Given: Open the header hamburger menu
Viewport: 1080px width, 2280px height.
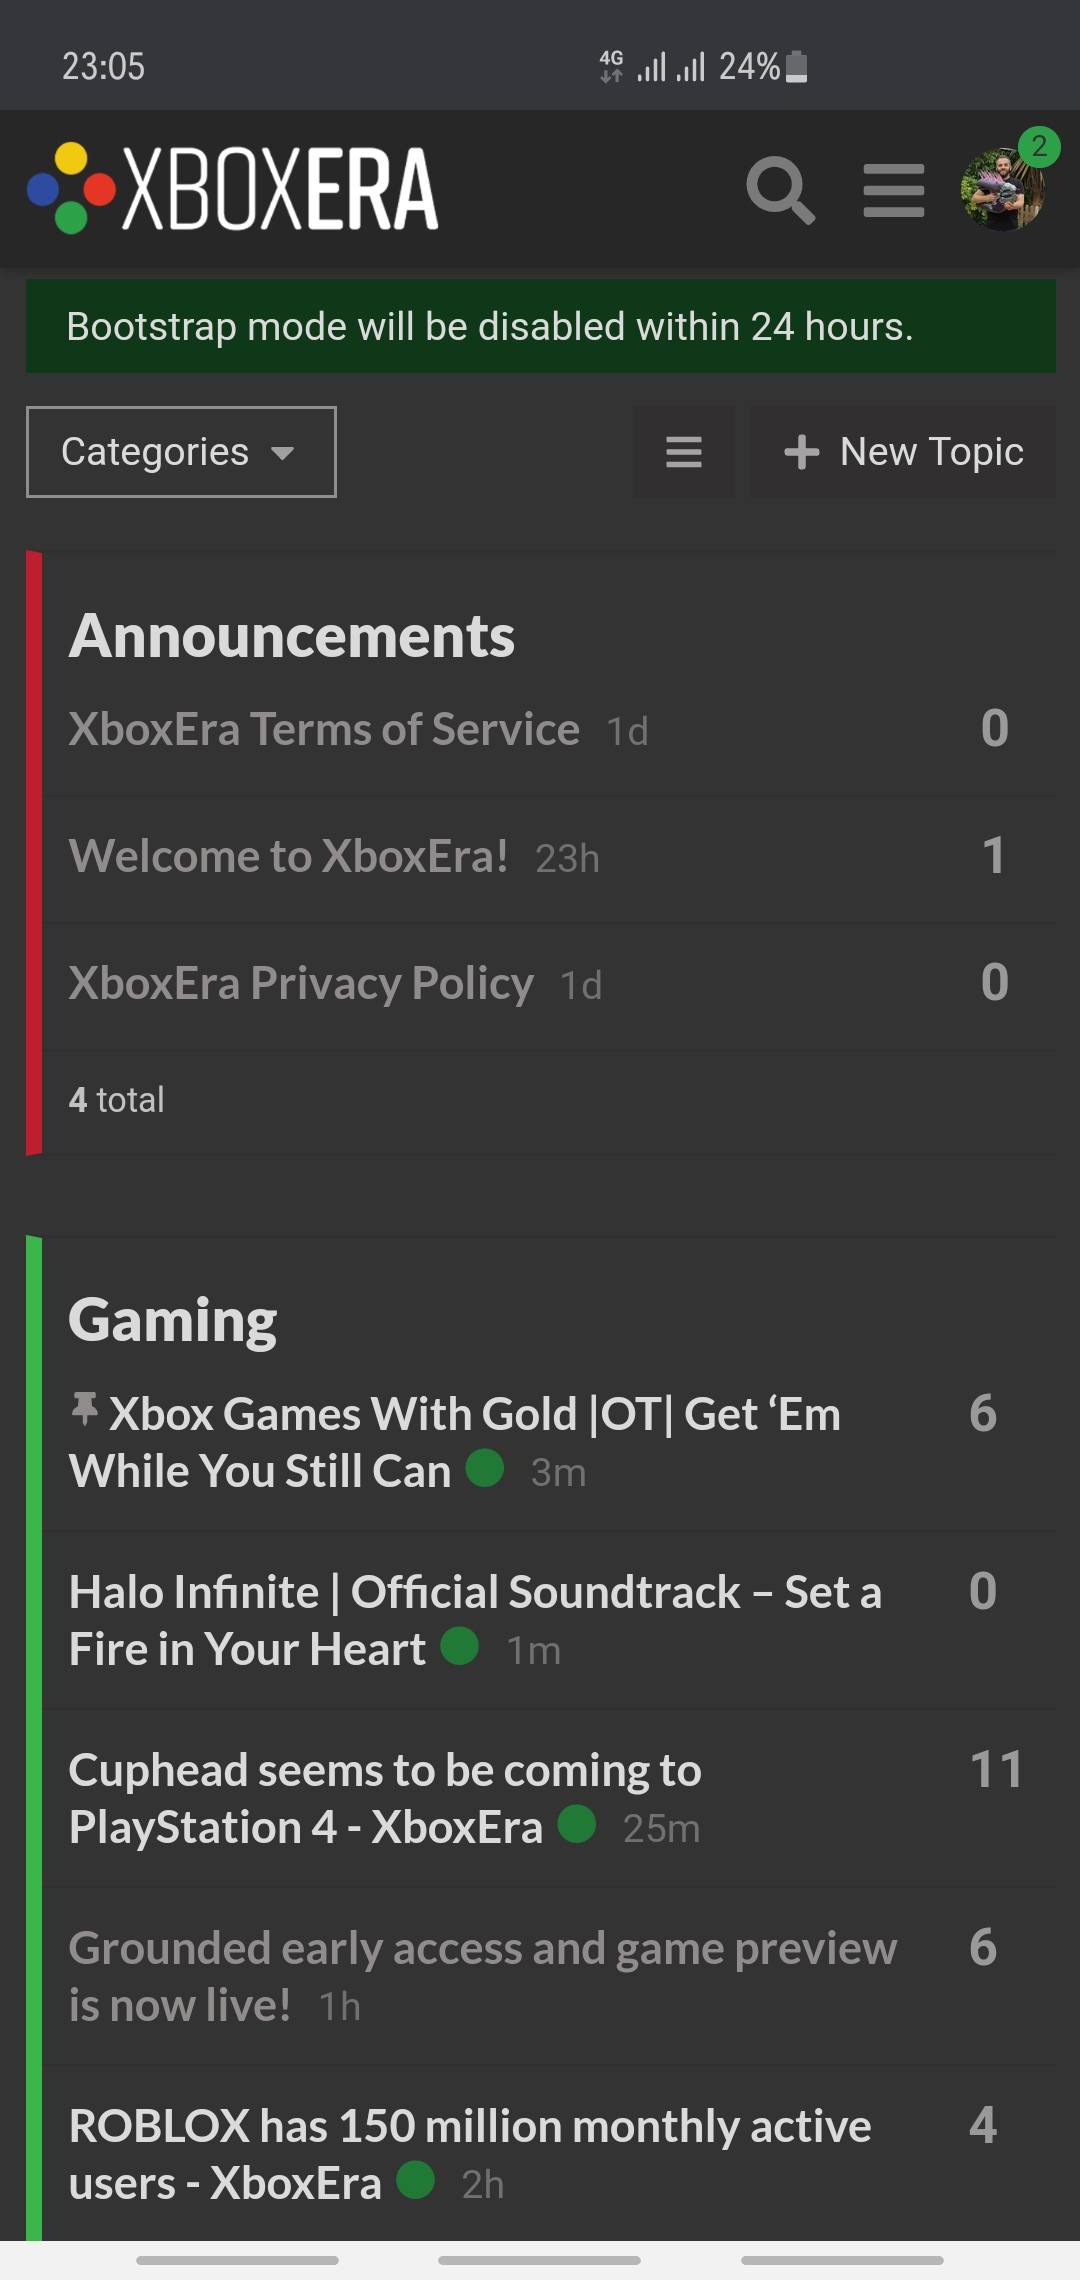Looking at the screenshot, I should point(893,189).
